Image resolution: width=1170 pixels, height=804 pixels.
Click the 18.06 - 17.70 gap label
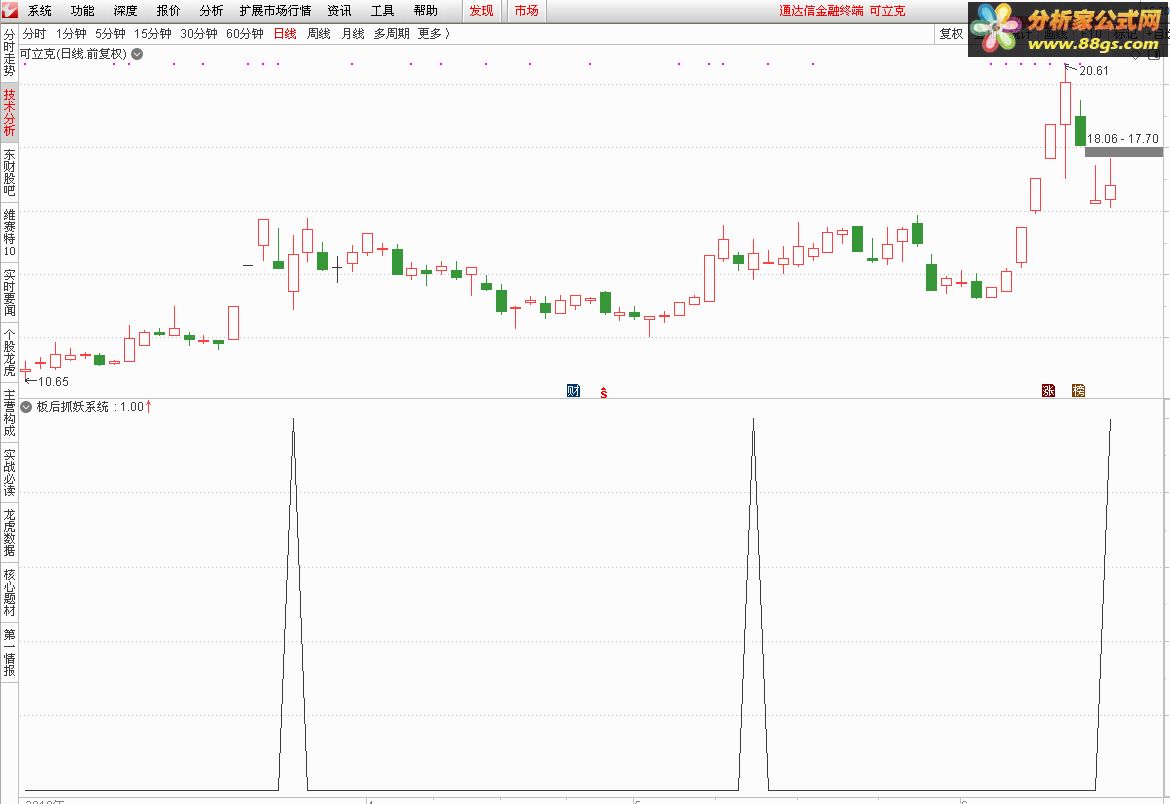1123,139
